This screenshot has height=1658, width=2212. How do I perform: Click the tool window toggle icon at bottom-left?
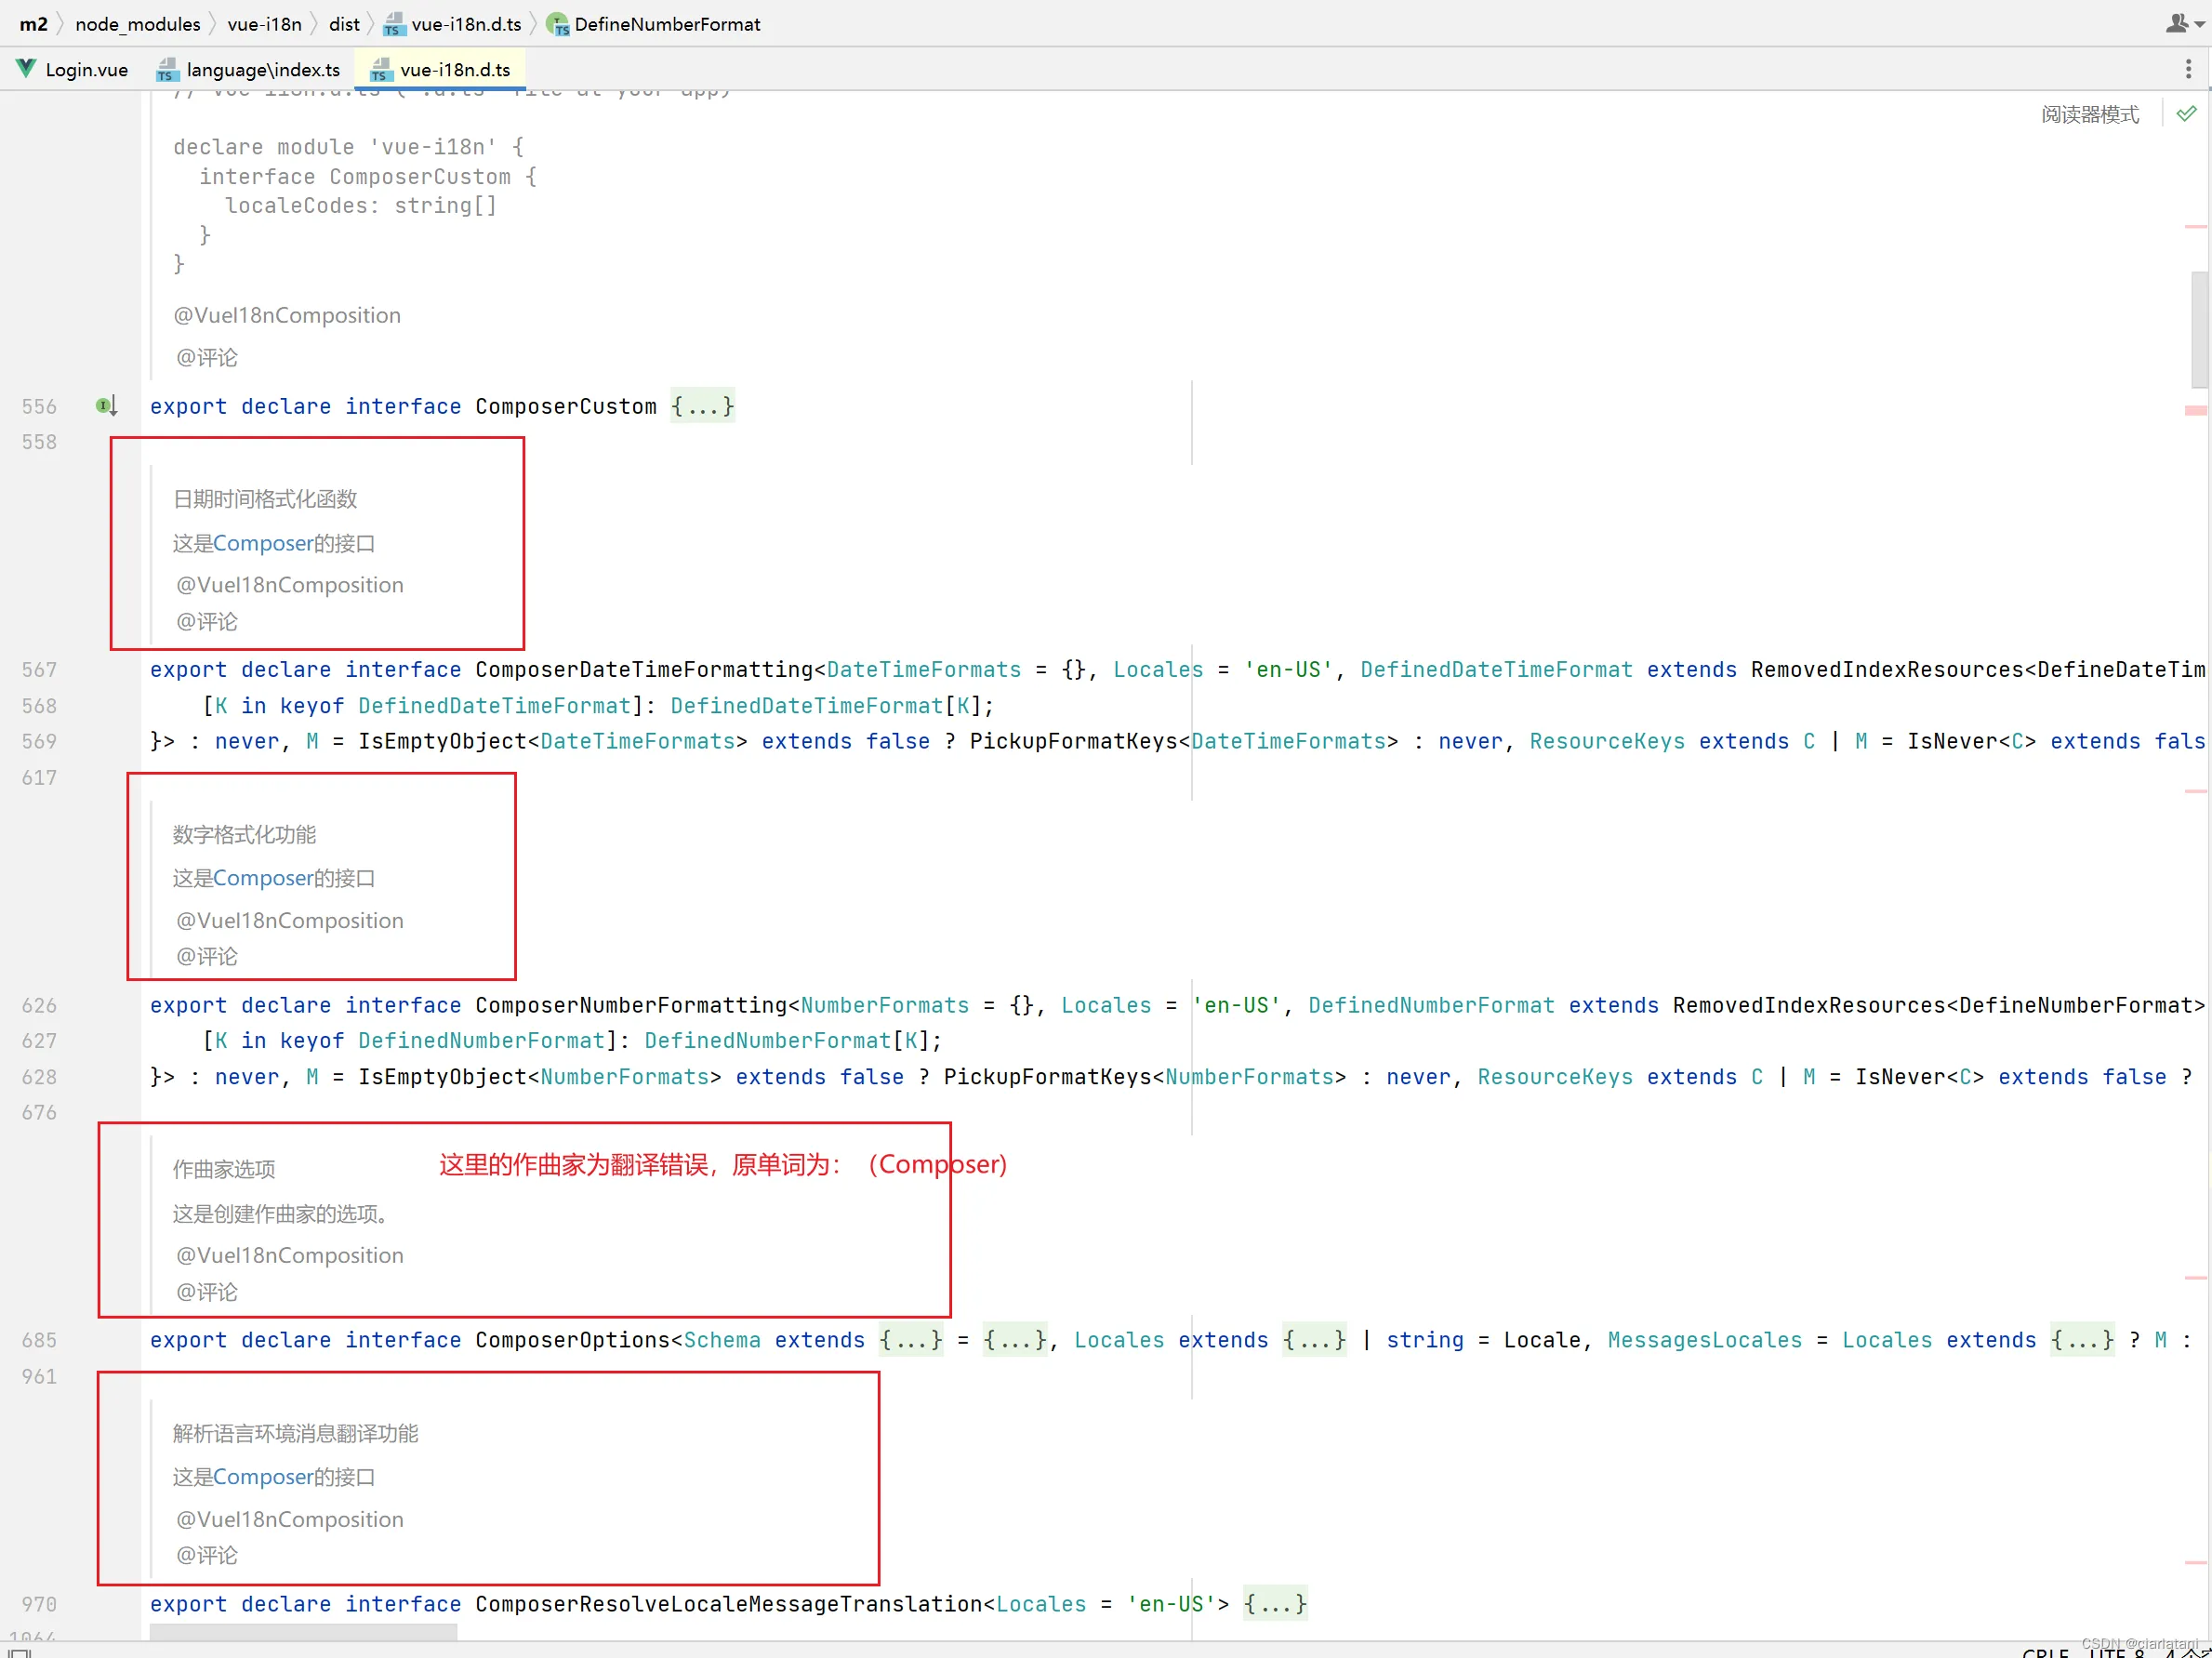coord(18,1651)
